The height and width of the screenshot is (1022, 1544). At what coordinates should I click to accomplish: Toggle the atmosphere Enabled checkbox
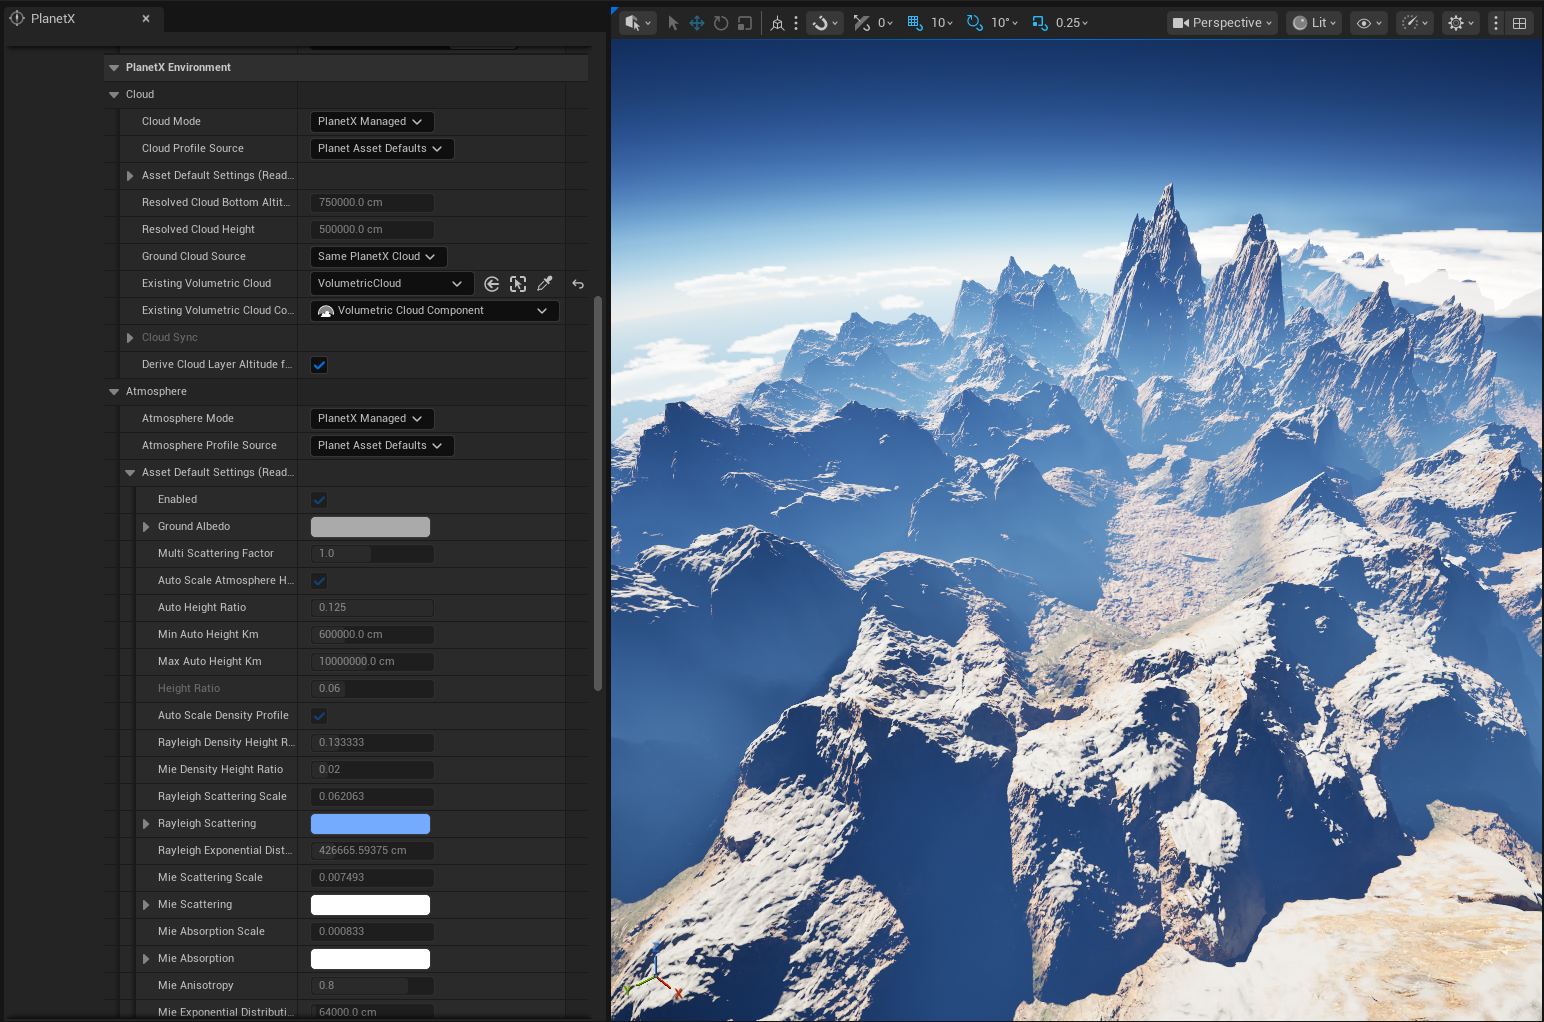pyautogui.click(x=319, y=500)
